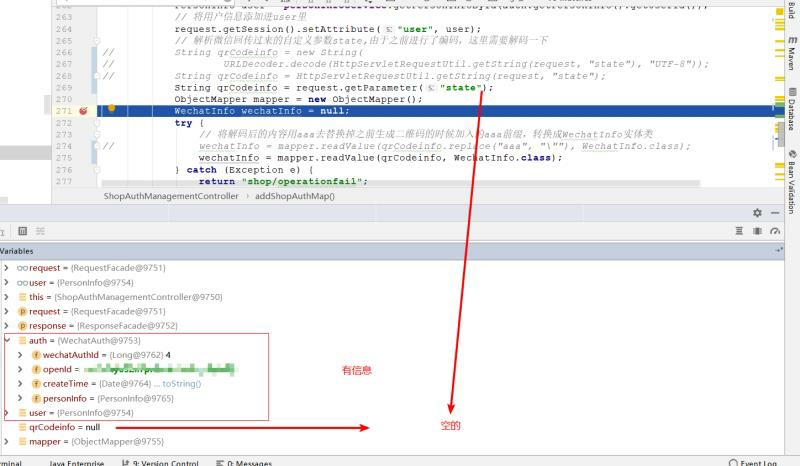The width and height of the screenshot is (800, 466).
Task: Click the Variables panel header
Action: tap(392, 251)
